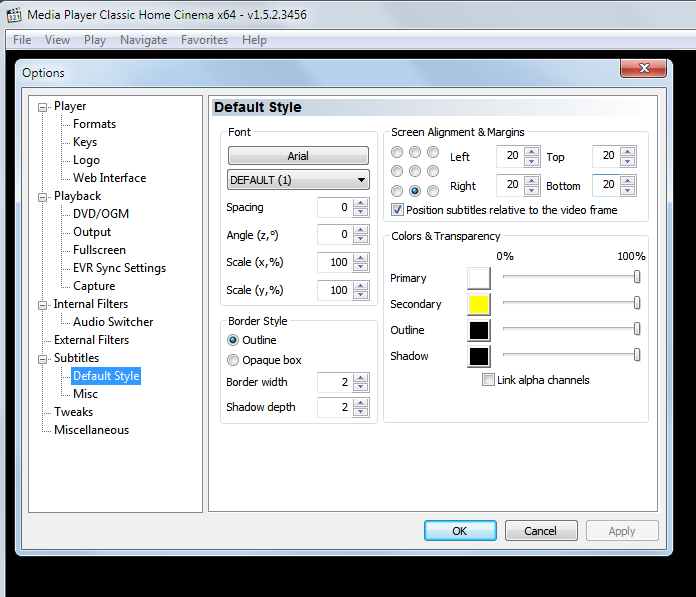Select Audio Switcher tree item
The width and height of the screenshot is (696, 597).
(113, 322)
